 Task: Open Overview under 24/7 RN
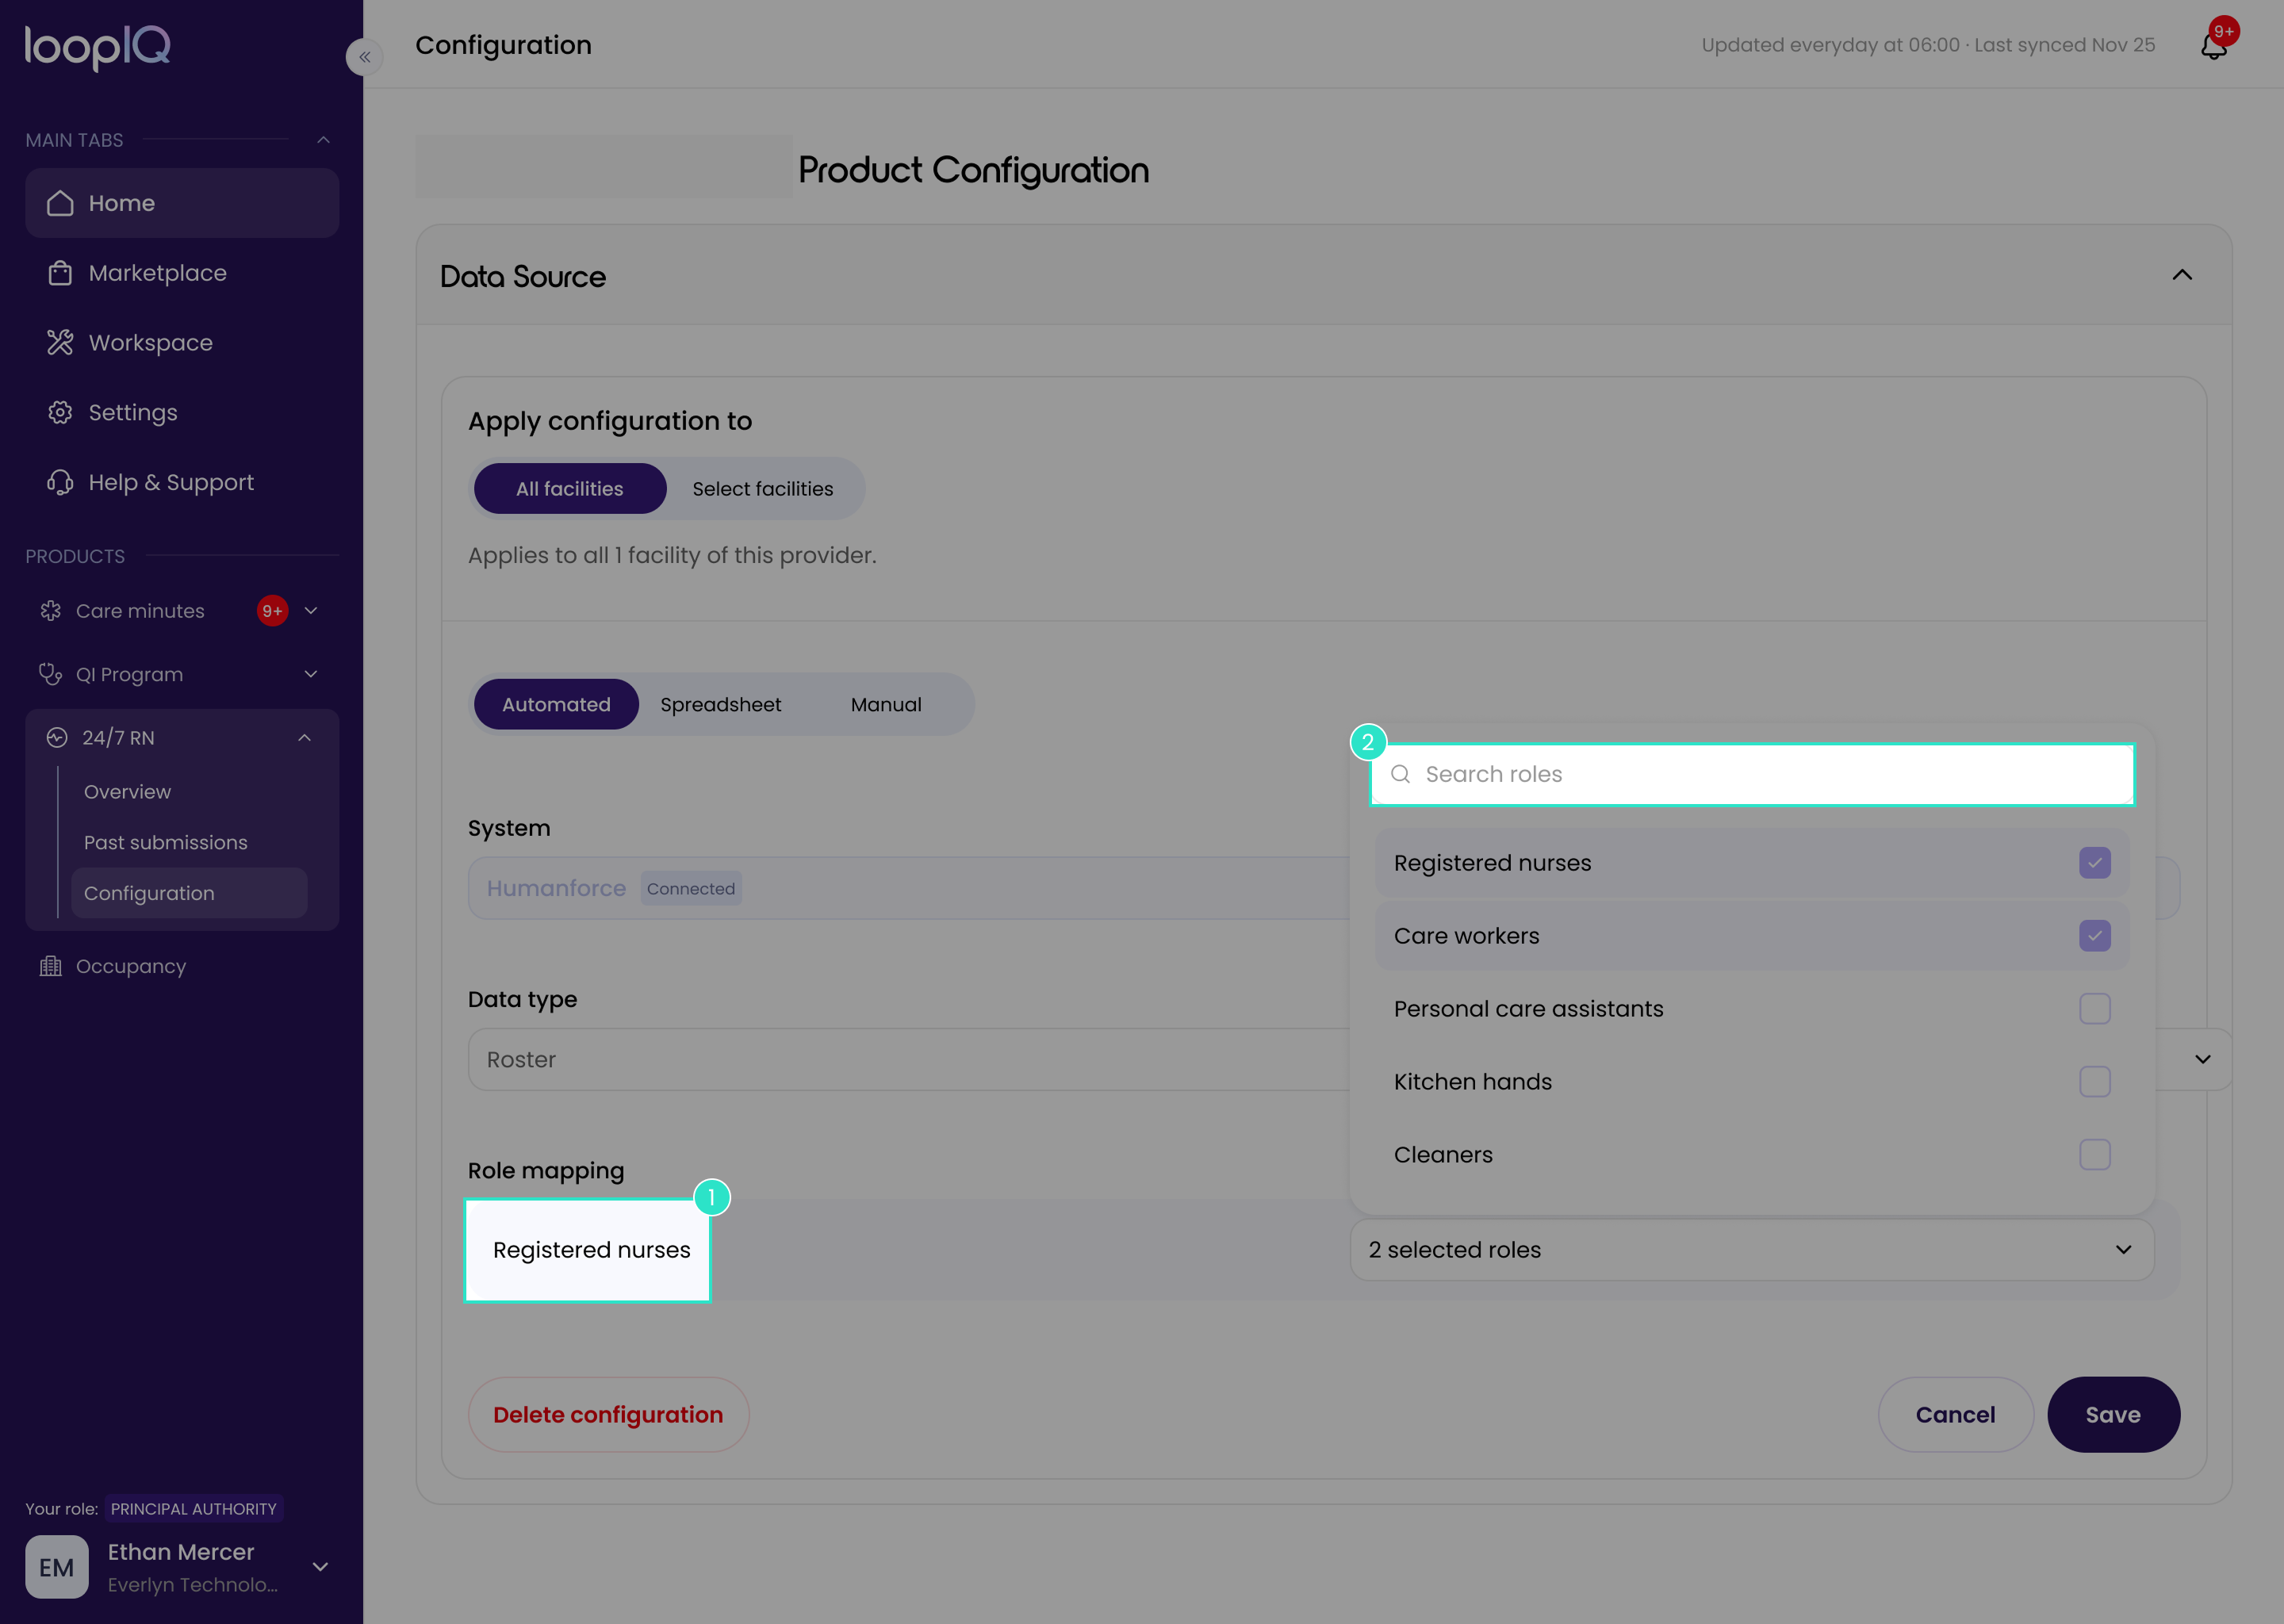128,792
